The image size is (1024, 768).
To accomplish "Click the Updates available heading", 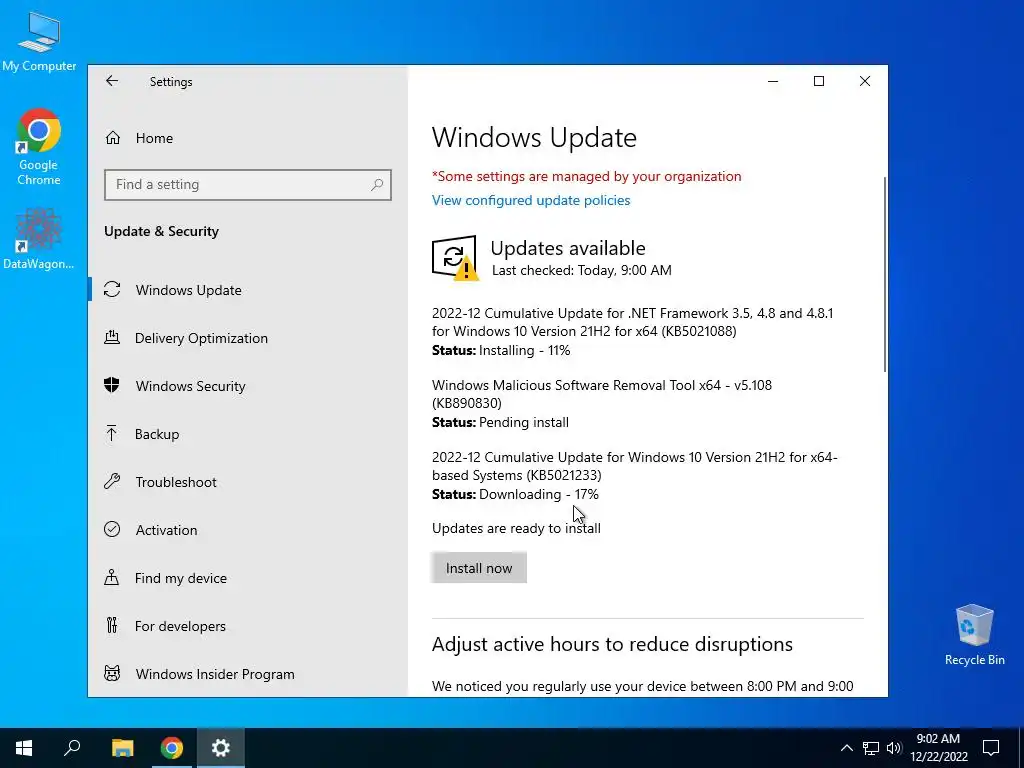I will (x=568, y=248).
